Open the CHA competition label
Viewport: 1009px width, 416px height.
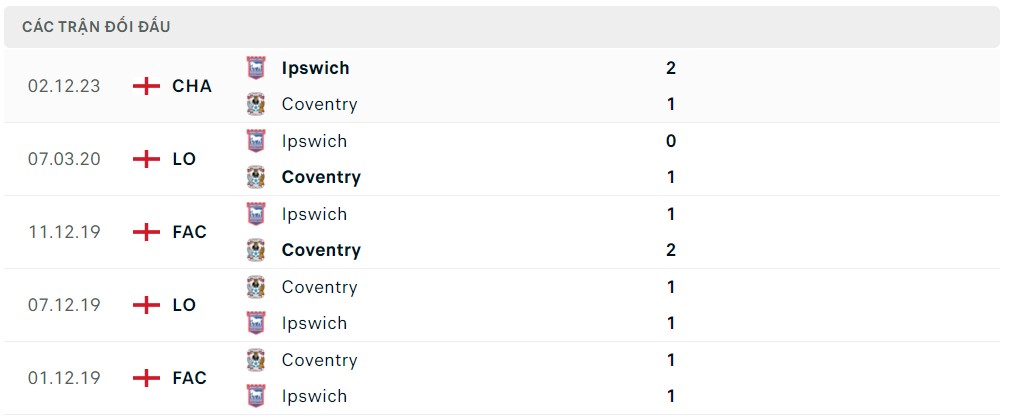tap(192, 86)
